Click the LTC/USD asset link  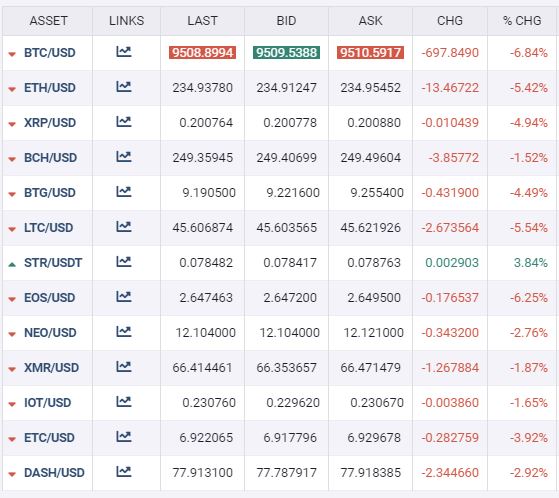pos(48,227)
